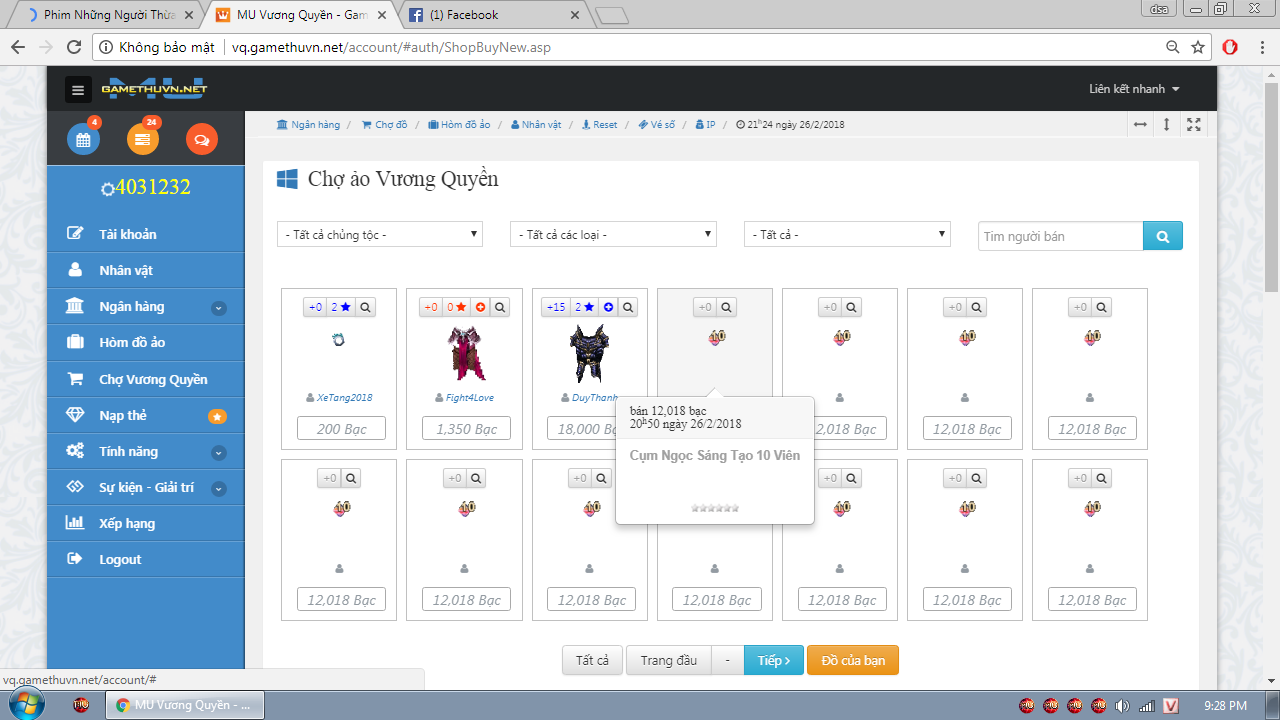
Task: Click the blue search button beside seller field
Action: pyautogui.click(x=1163, y=236)
